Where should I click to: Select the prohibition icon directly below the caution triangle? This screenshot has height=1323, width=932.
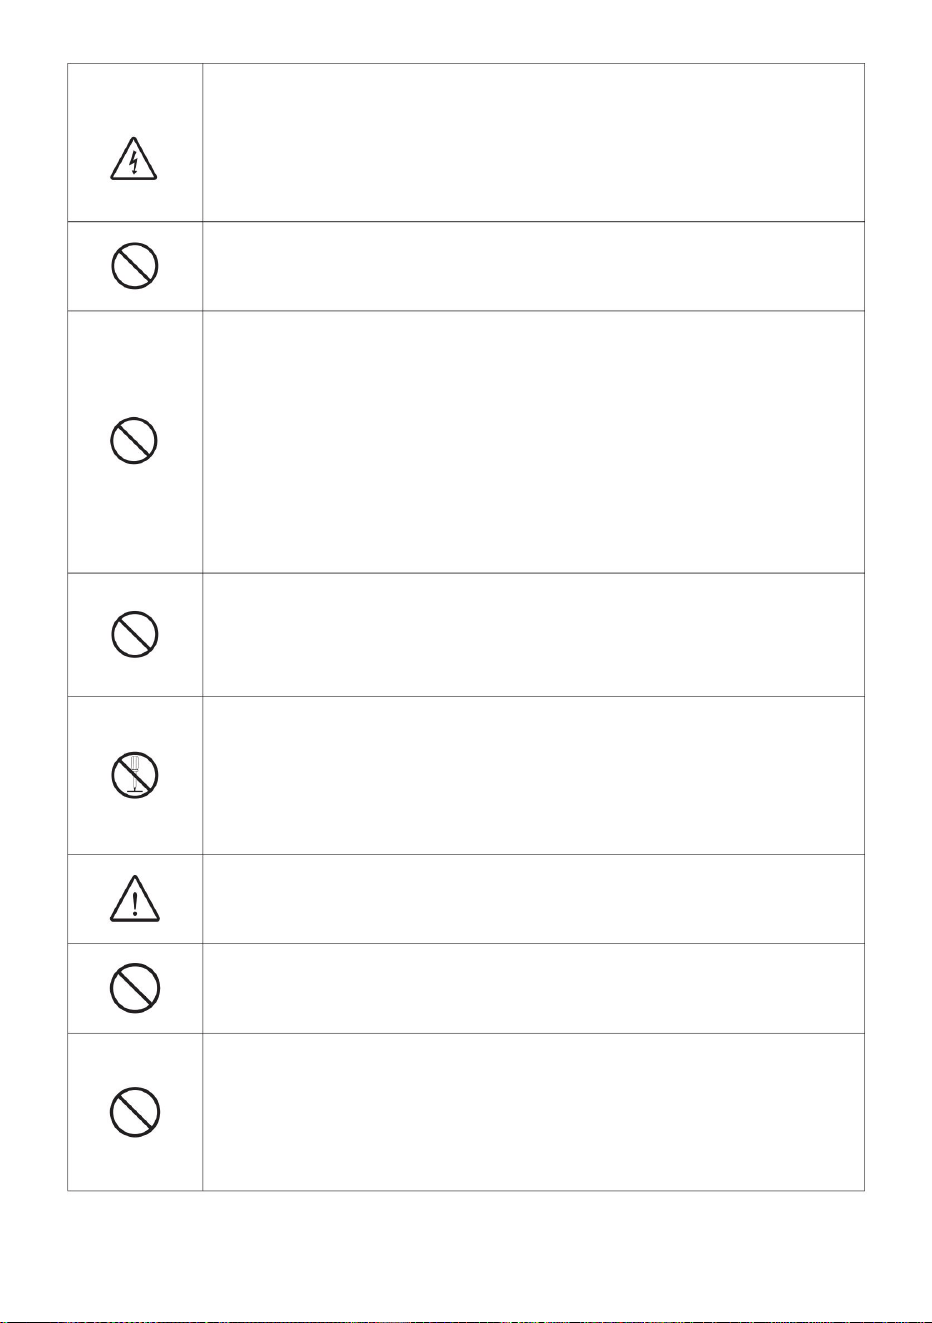click(134, 988)
